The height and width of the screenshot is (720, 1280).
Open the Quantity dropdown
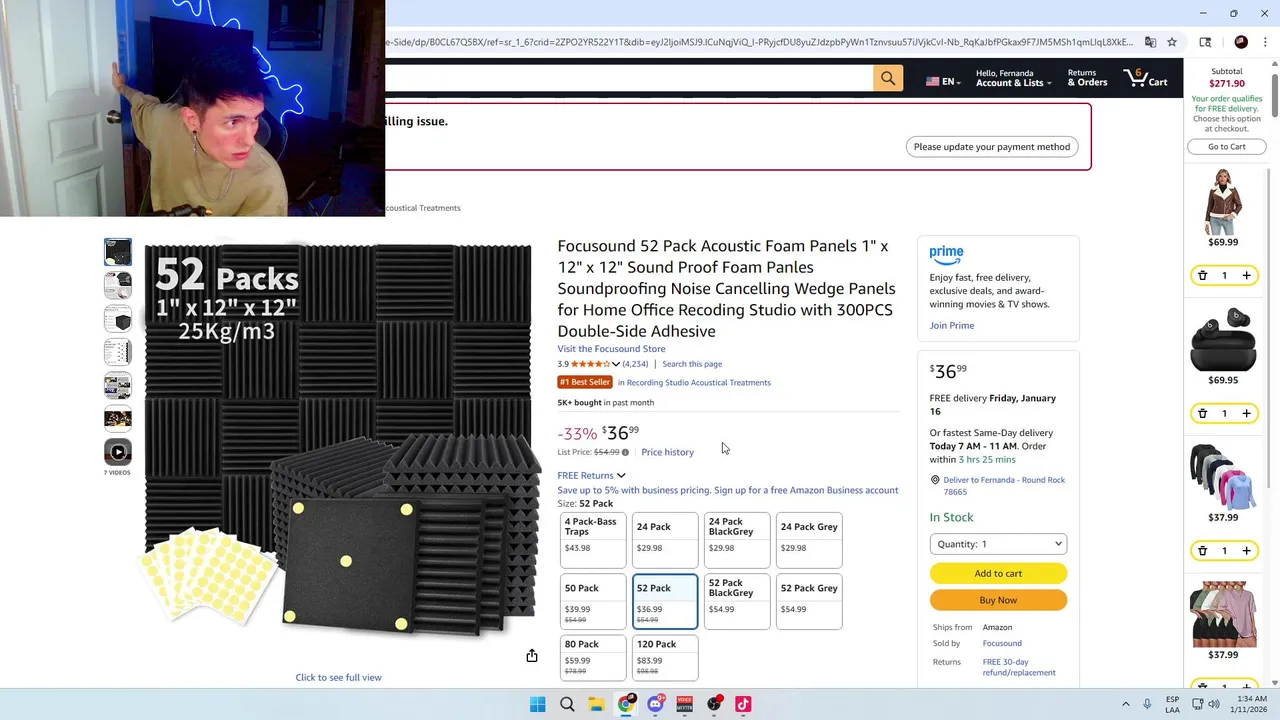[998, 544]
